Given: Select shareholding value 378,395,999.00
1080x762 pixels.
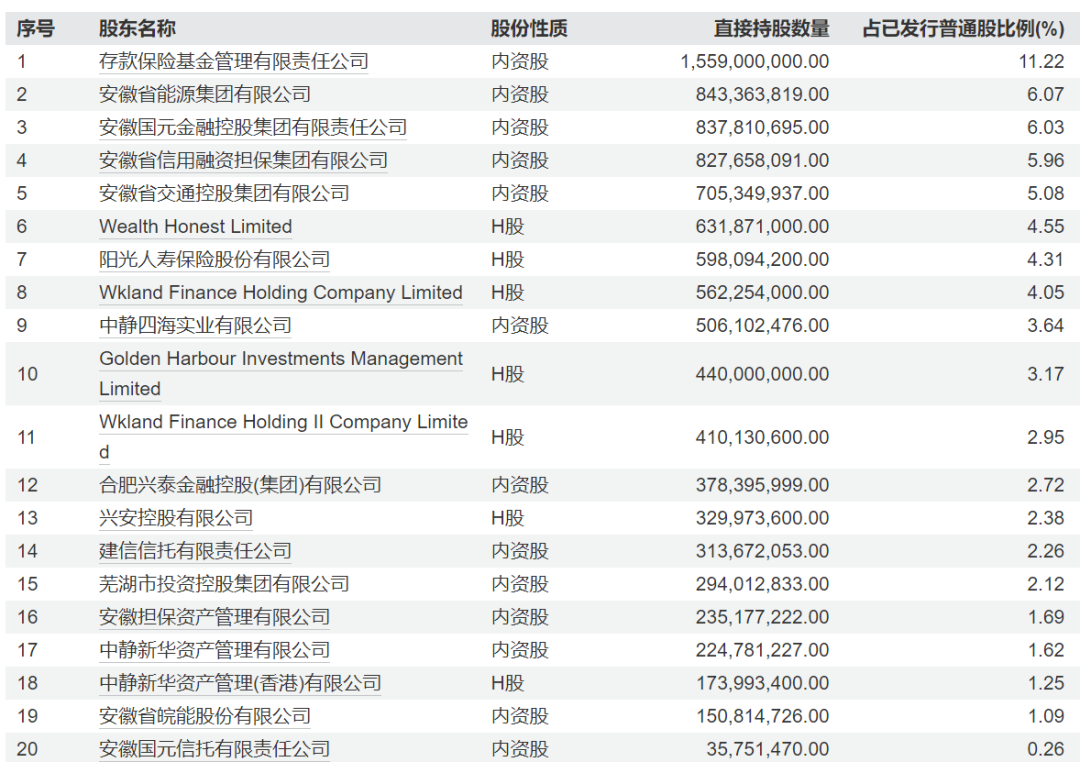Looking at the screenshot, I should (x=762, y=486).
